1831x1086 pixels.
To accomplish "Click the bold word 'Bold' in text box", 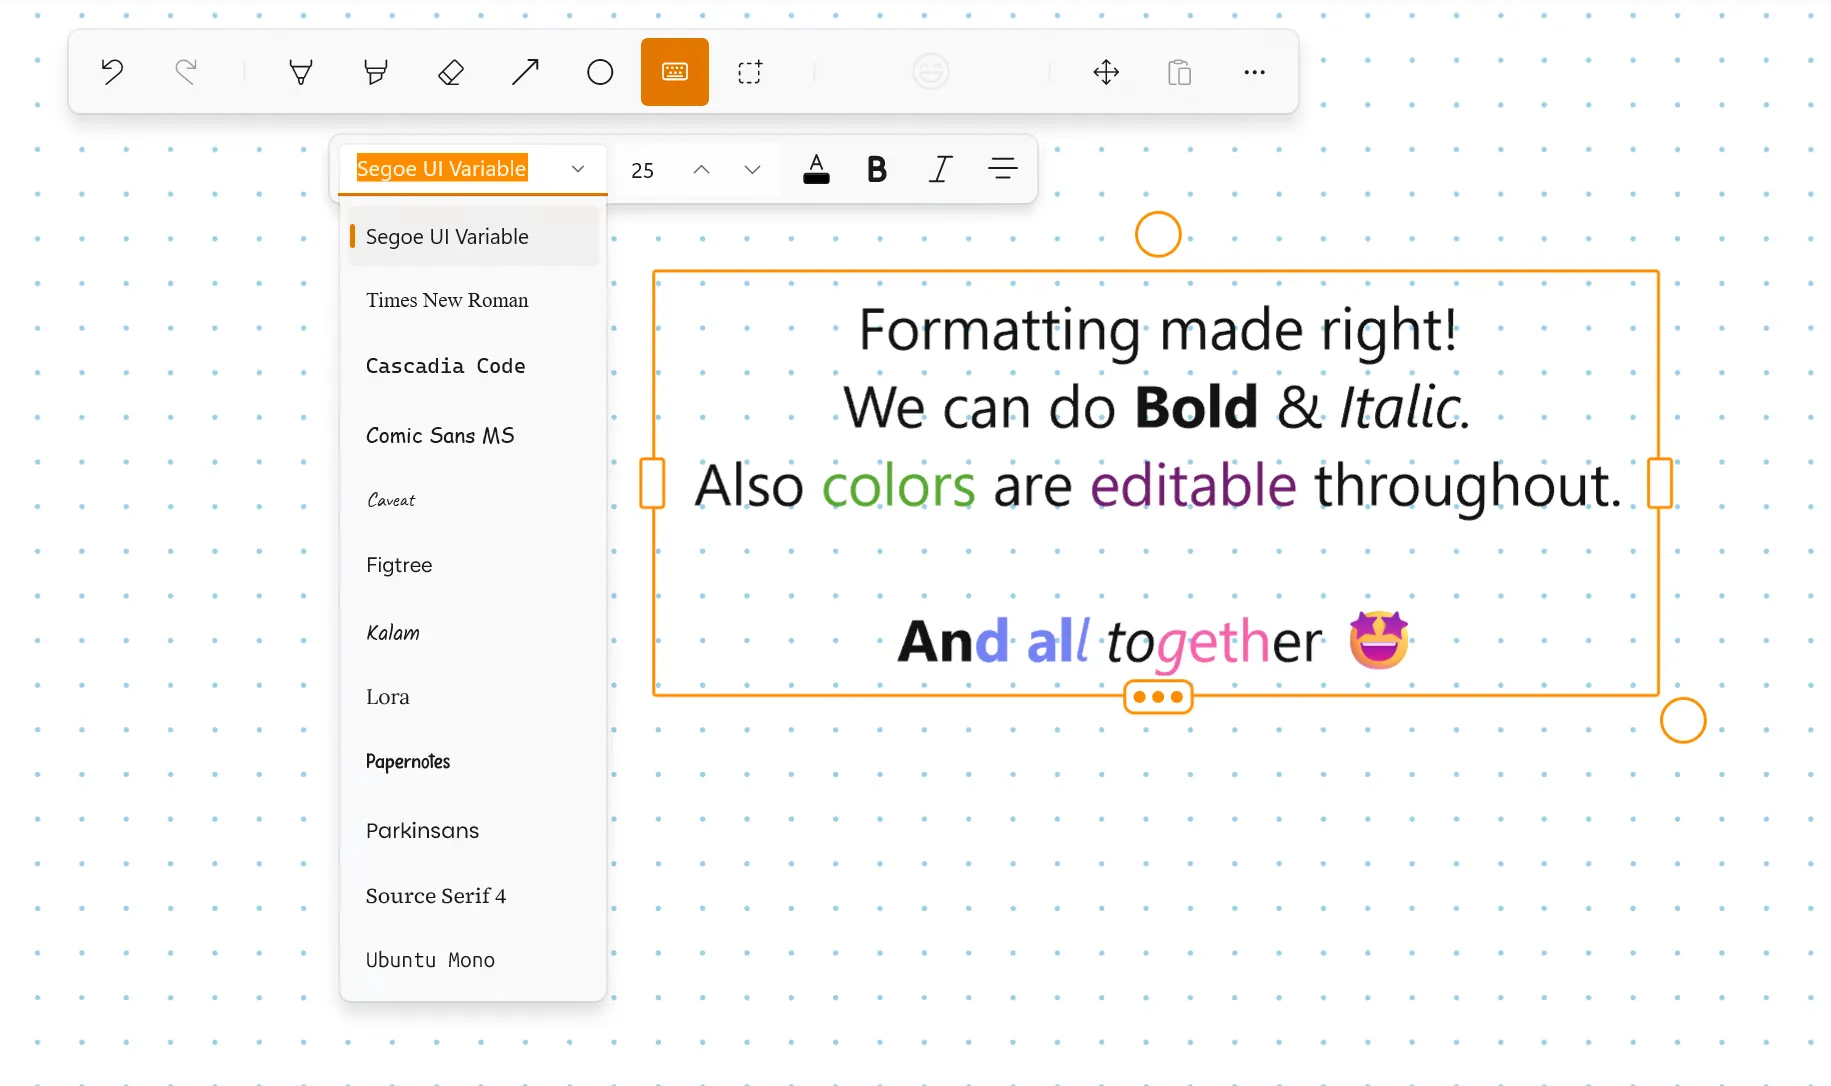I will click(x=1196, y=407).
